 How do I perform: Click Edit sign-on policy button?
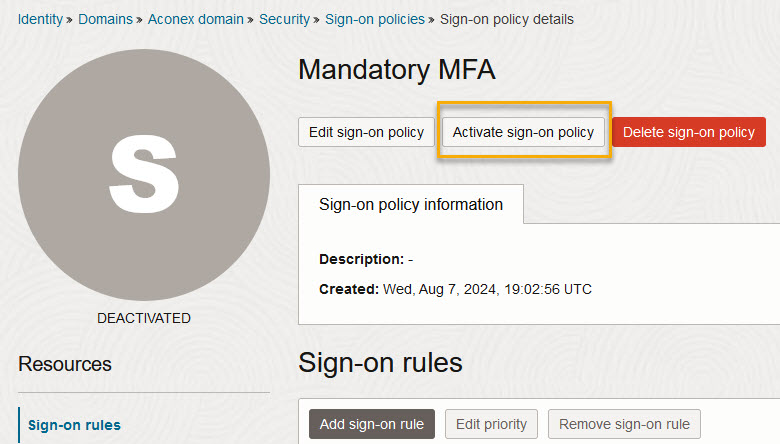(x=367, y=132)
